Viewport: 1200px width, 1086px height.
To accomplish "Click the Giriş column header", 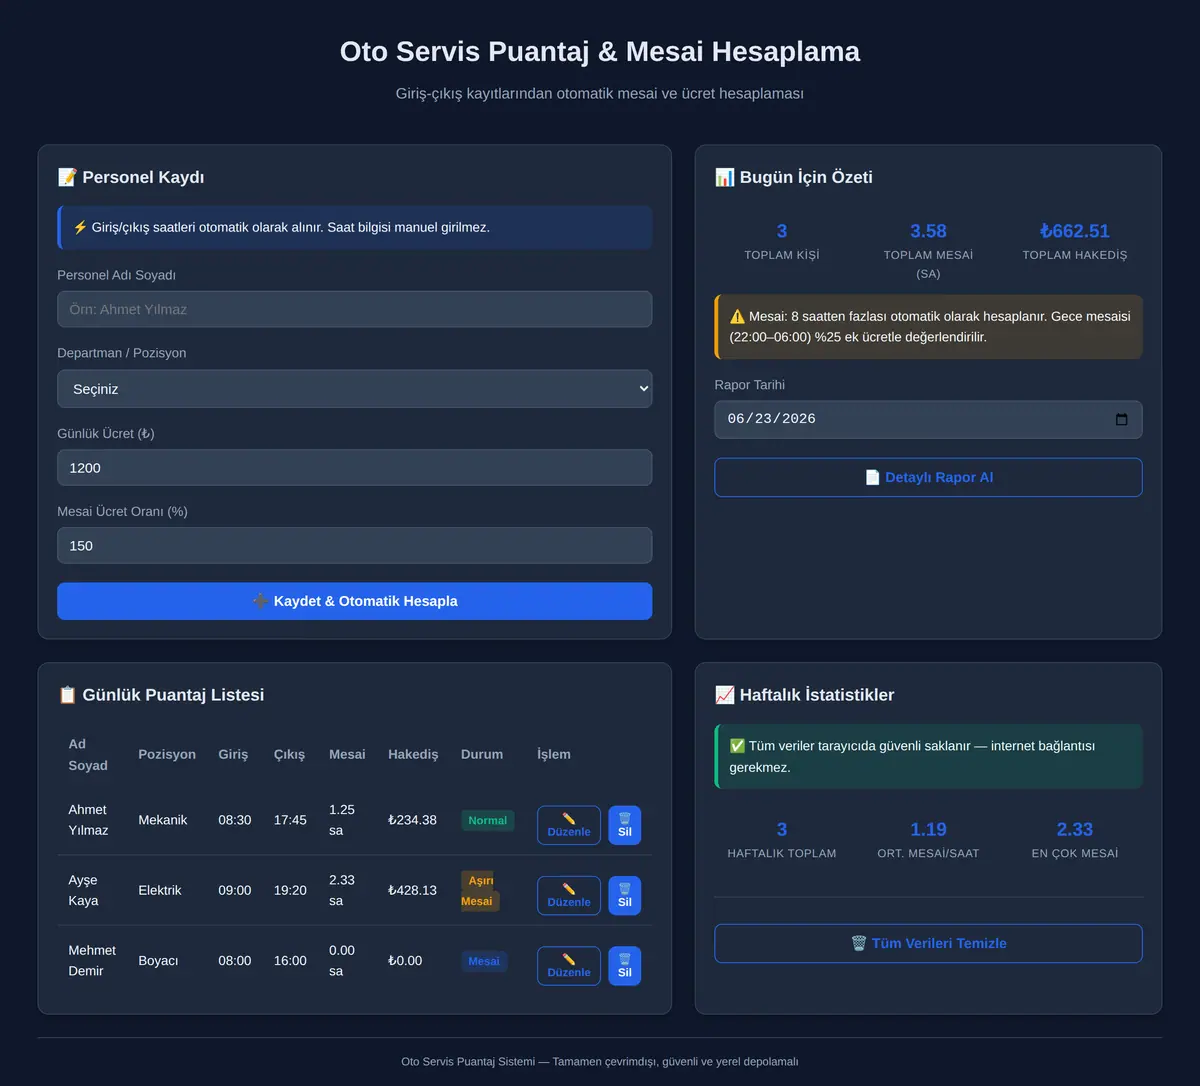I will tap(233, 754).
